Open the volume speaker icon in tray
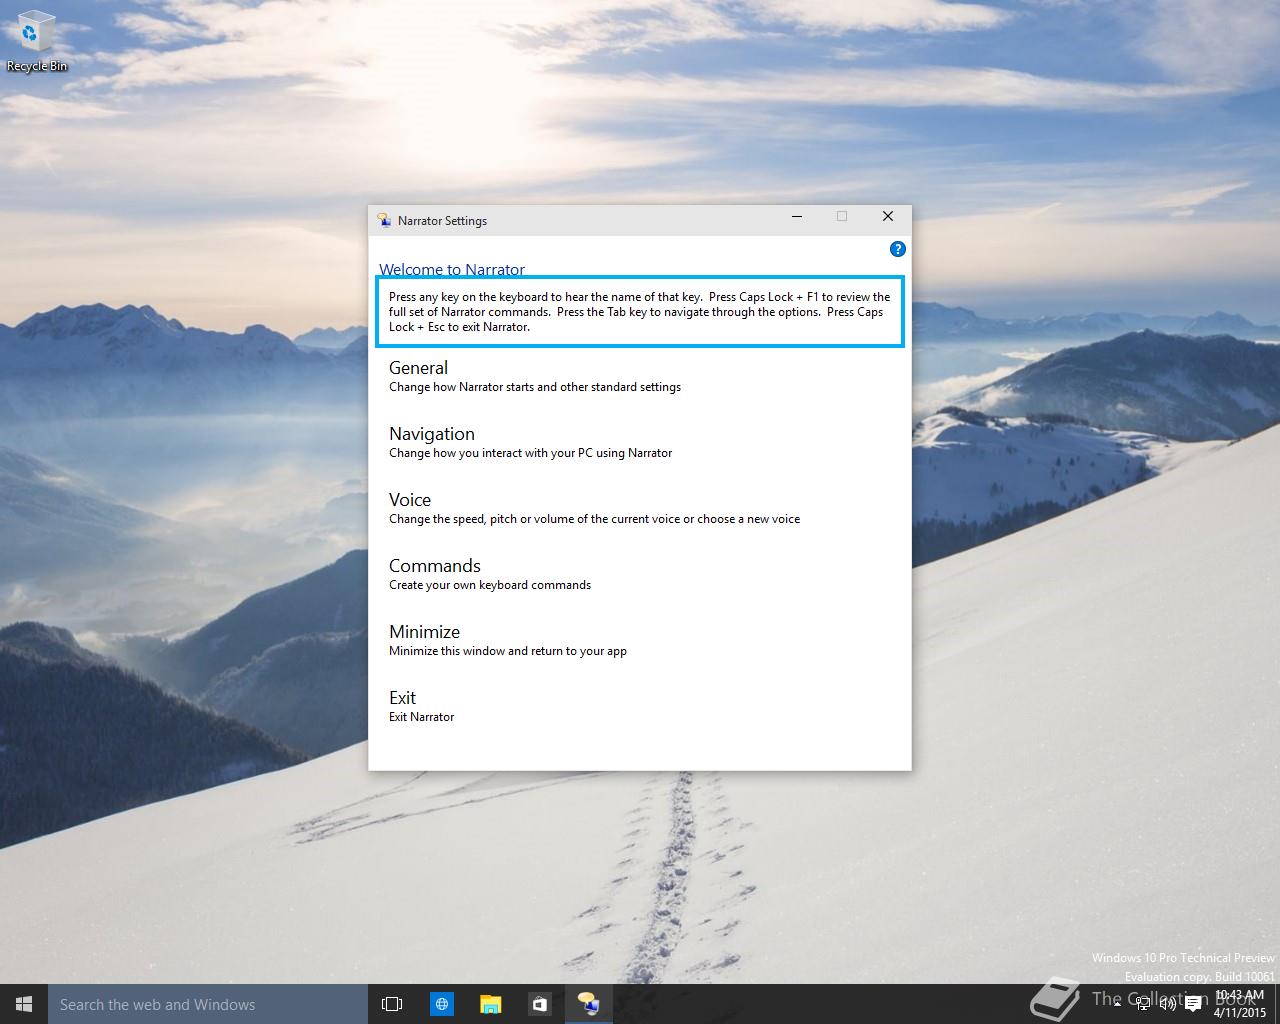 (1167, 1004)
